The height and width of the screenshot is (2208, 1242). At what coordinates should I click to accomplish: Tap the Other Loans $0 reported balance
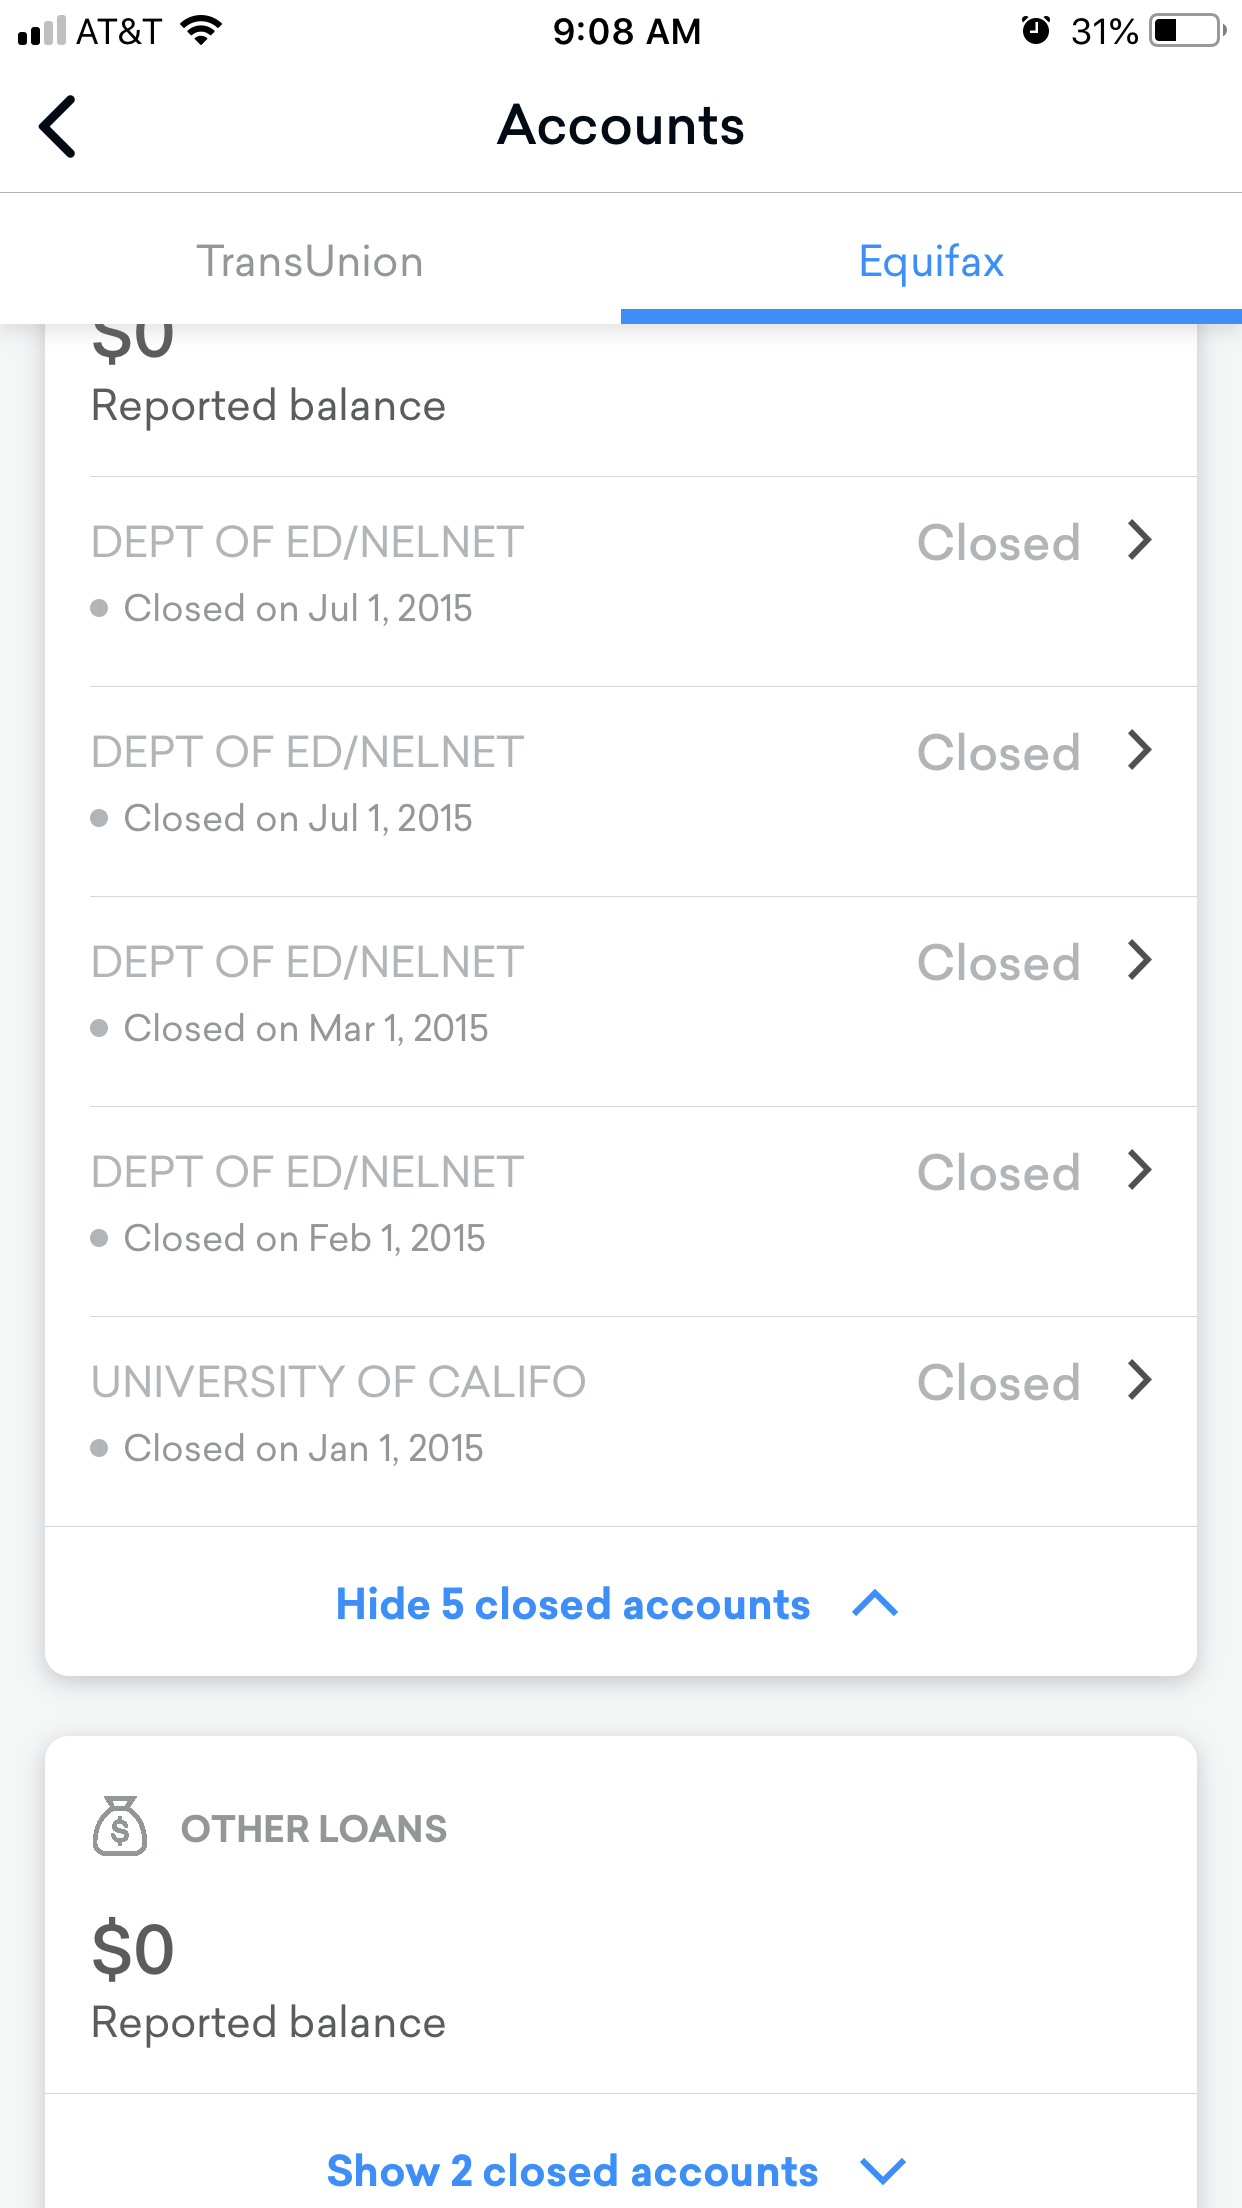click(133, 1951)
